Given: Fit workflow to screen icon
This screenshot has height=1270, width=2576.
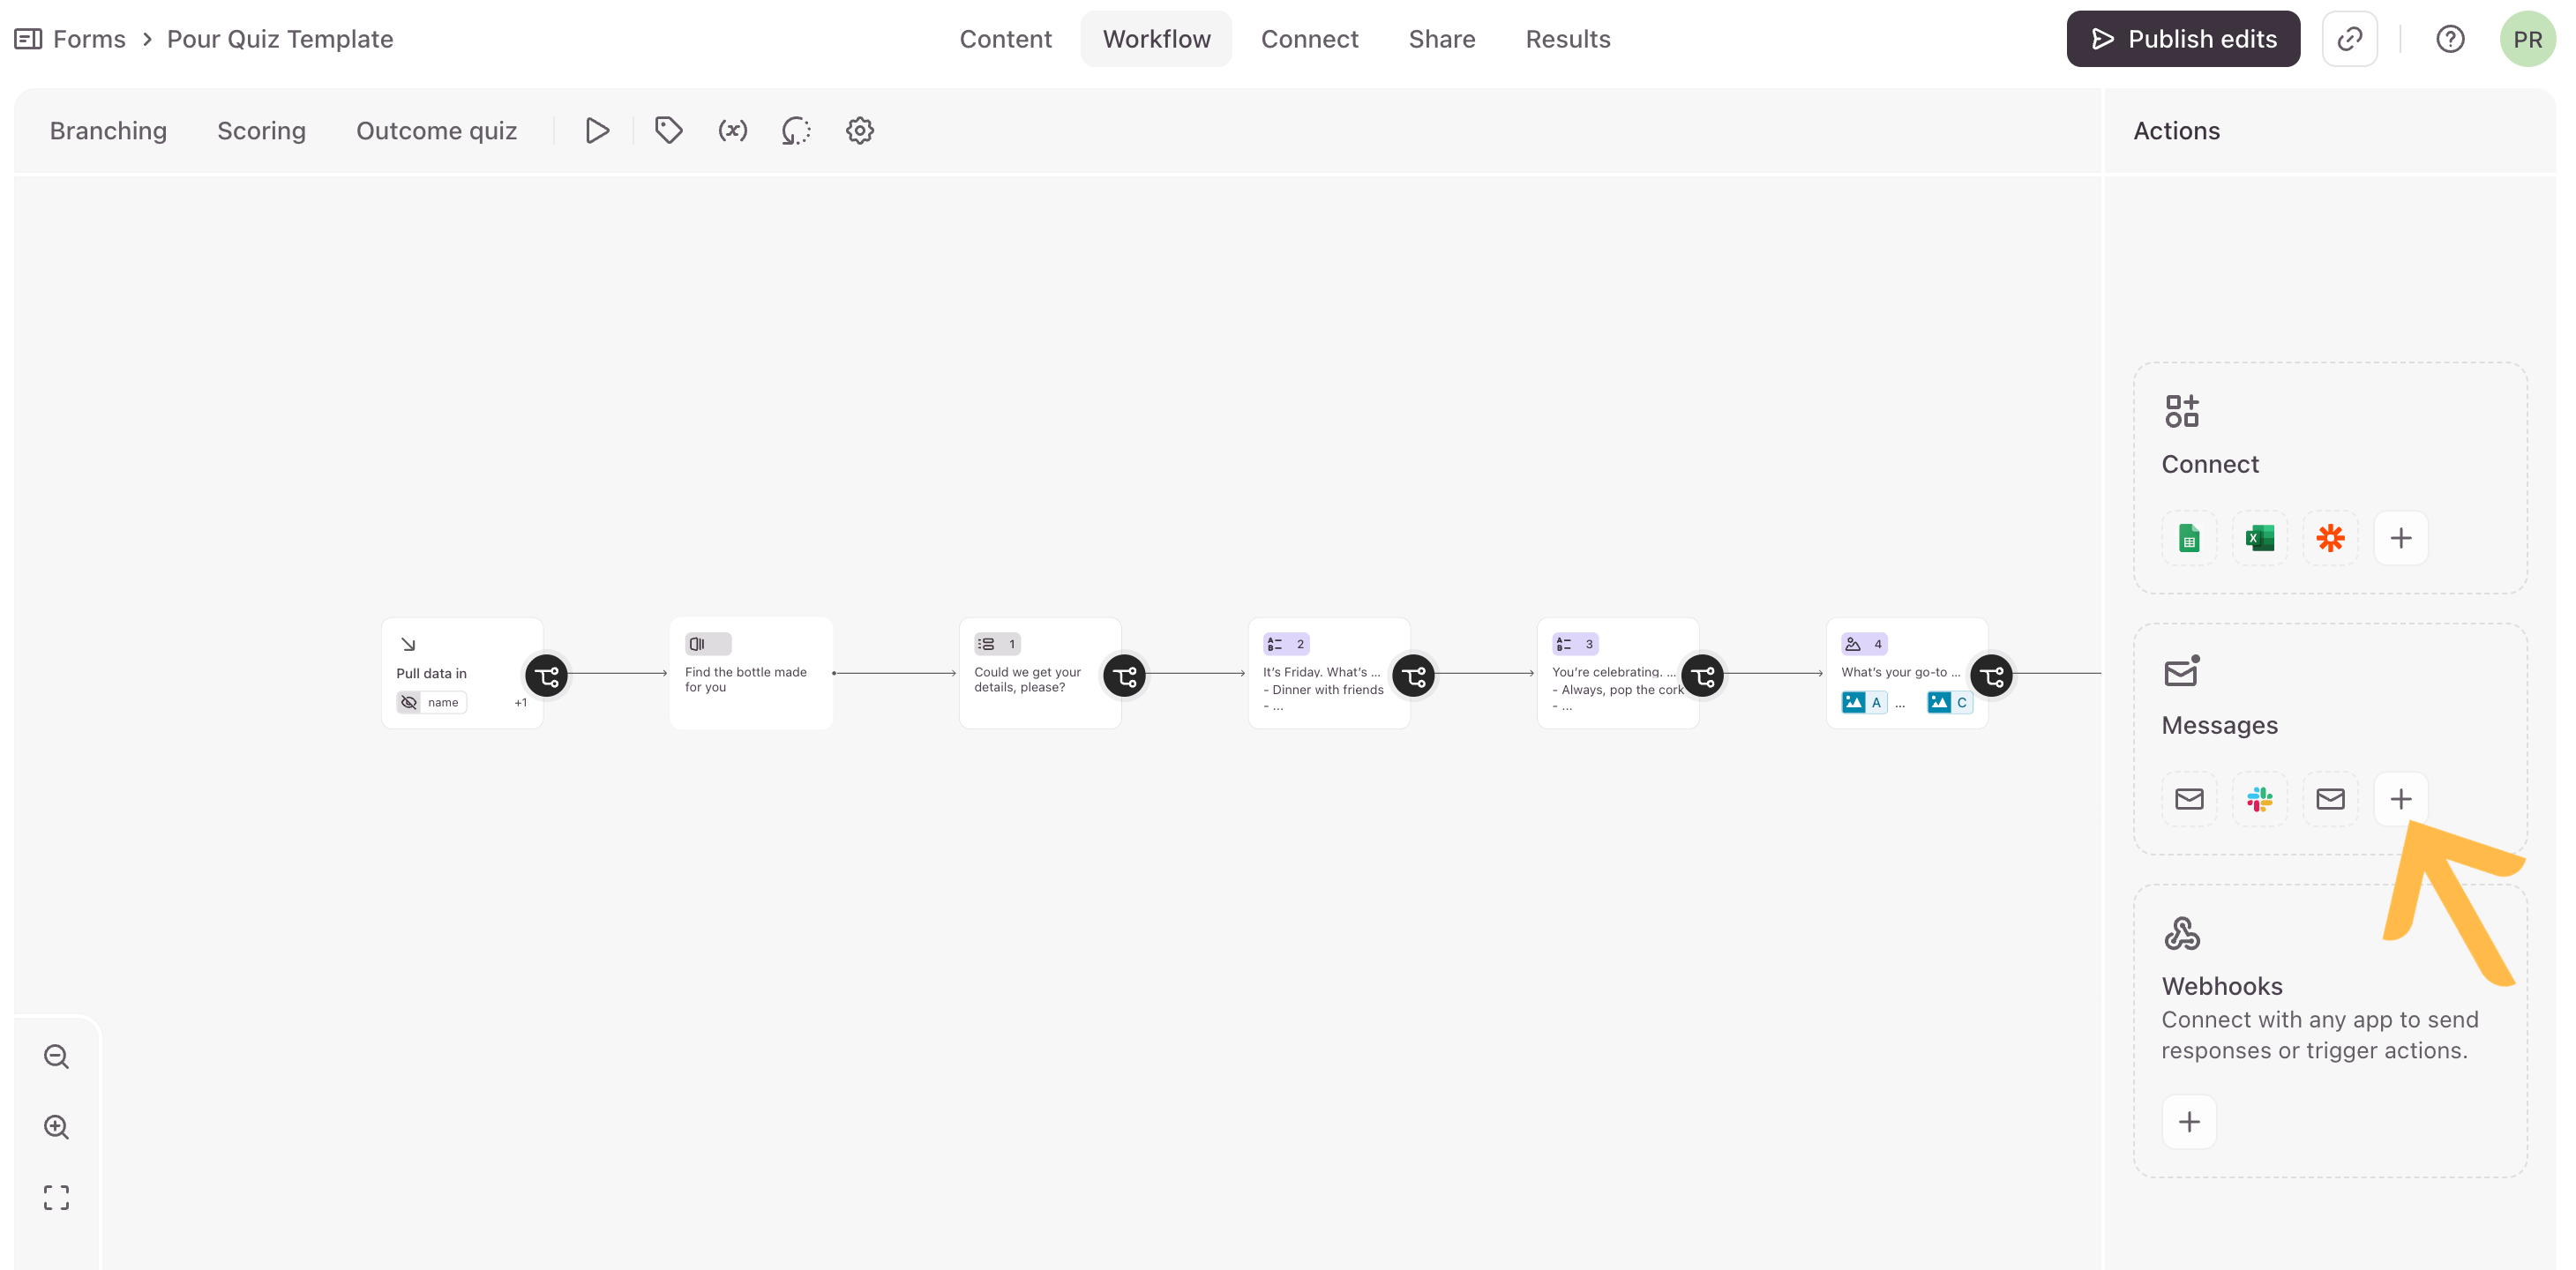Looking at the screenshot, I should pyautogui.click(x=57, y=1197).
